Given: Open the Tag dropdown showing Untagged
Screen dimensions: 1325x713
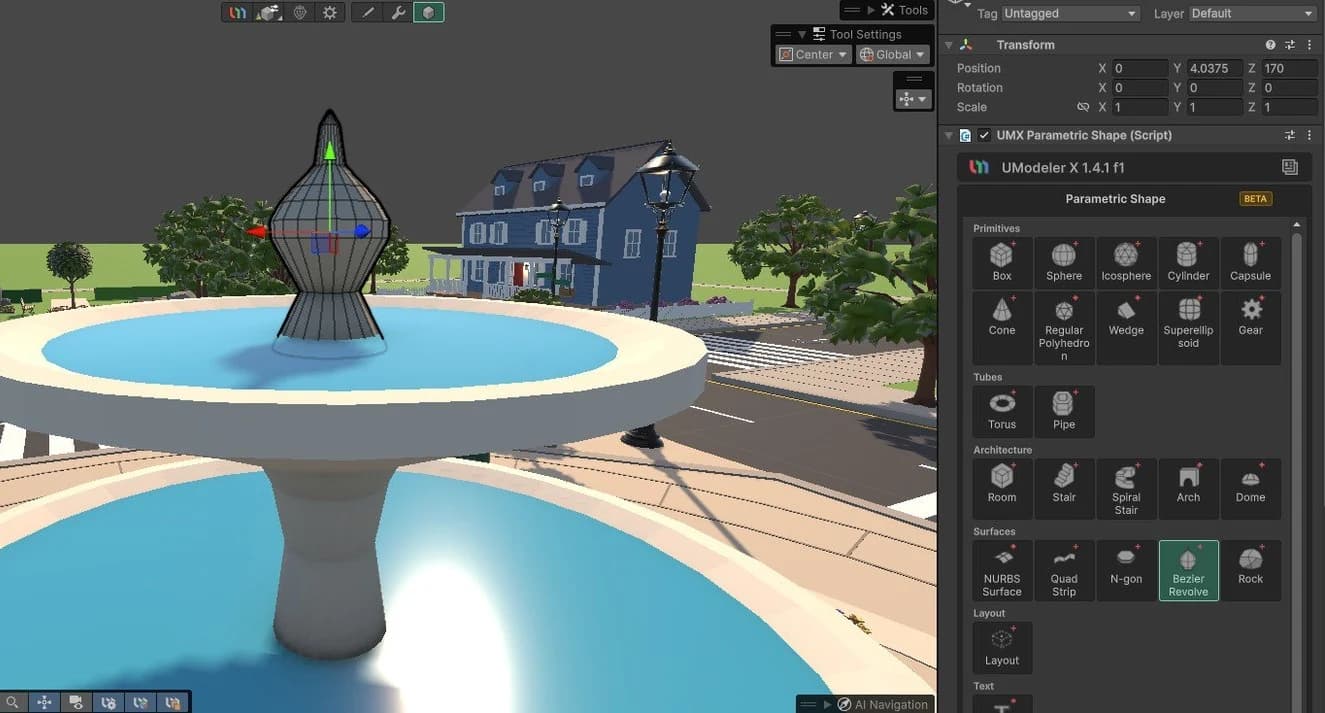Looking at the screenshot, I should tap(1071, 13).
